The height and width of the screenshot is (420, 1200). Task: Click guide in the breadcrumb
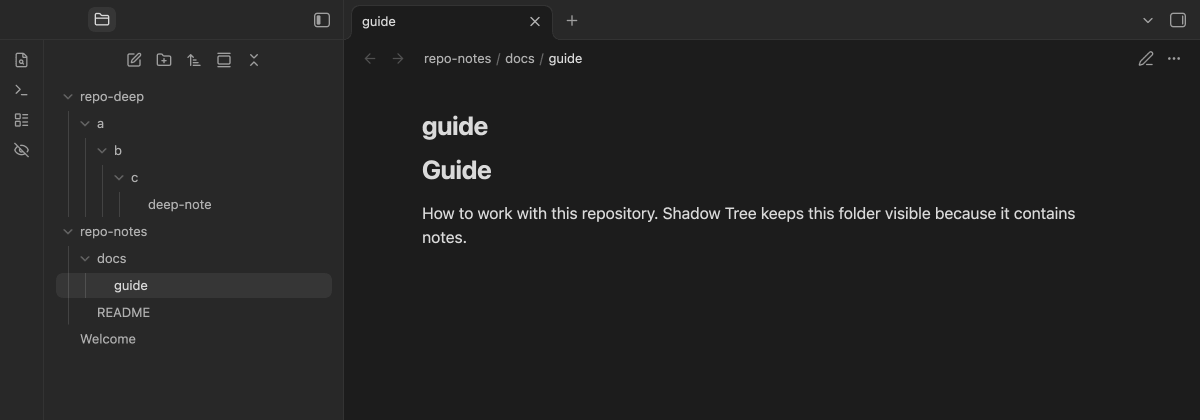pyautogui.click(x=565, y=59)
